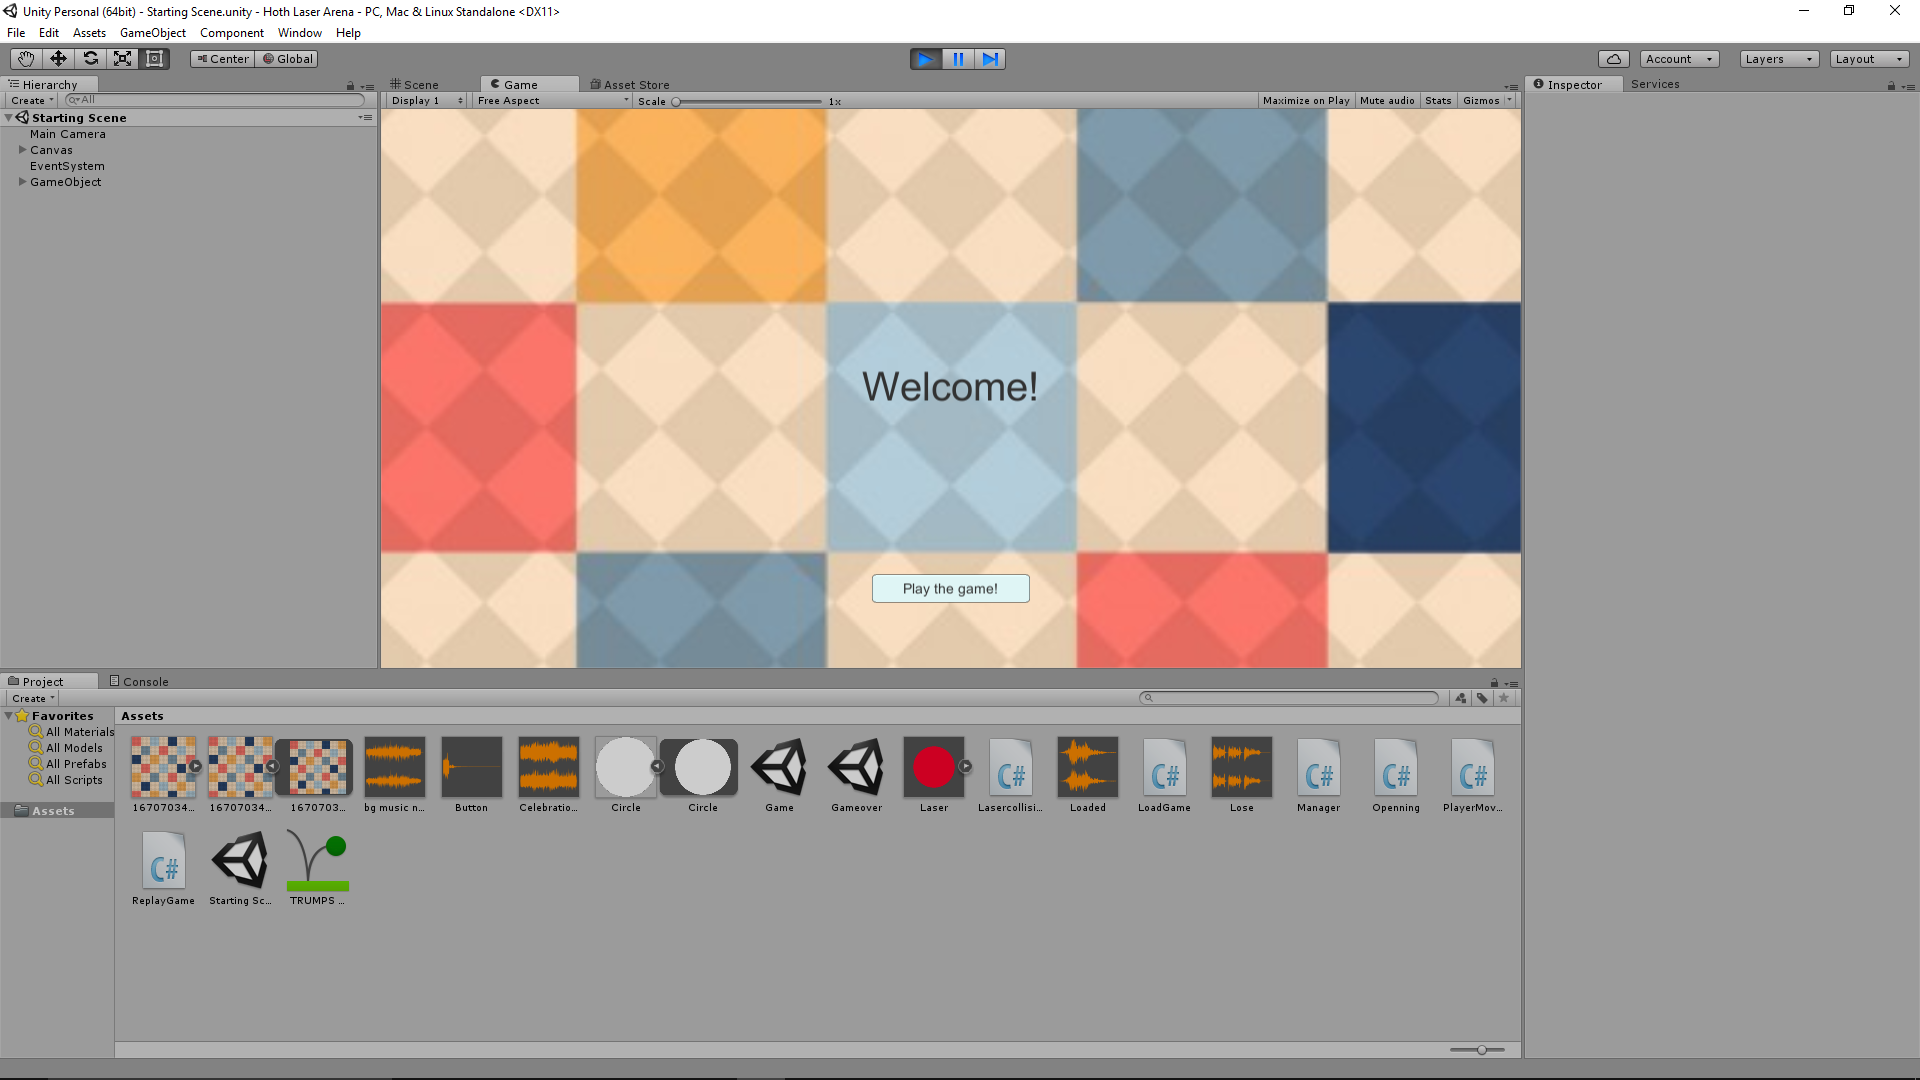Image resolution: width=1920 pixels, height=1080 pixels.
Task: Pause the running game
Action: click(958, 59)
